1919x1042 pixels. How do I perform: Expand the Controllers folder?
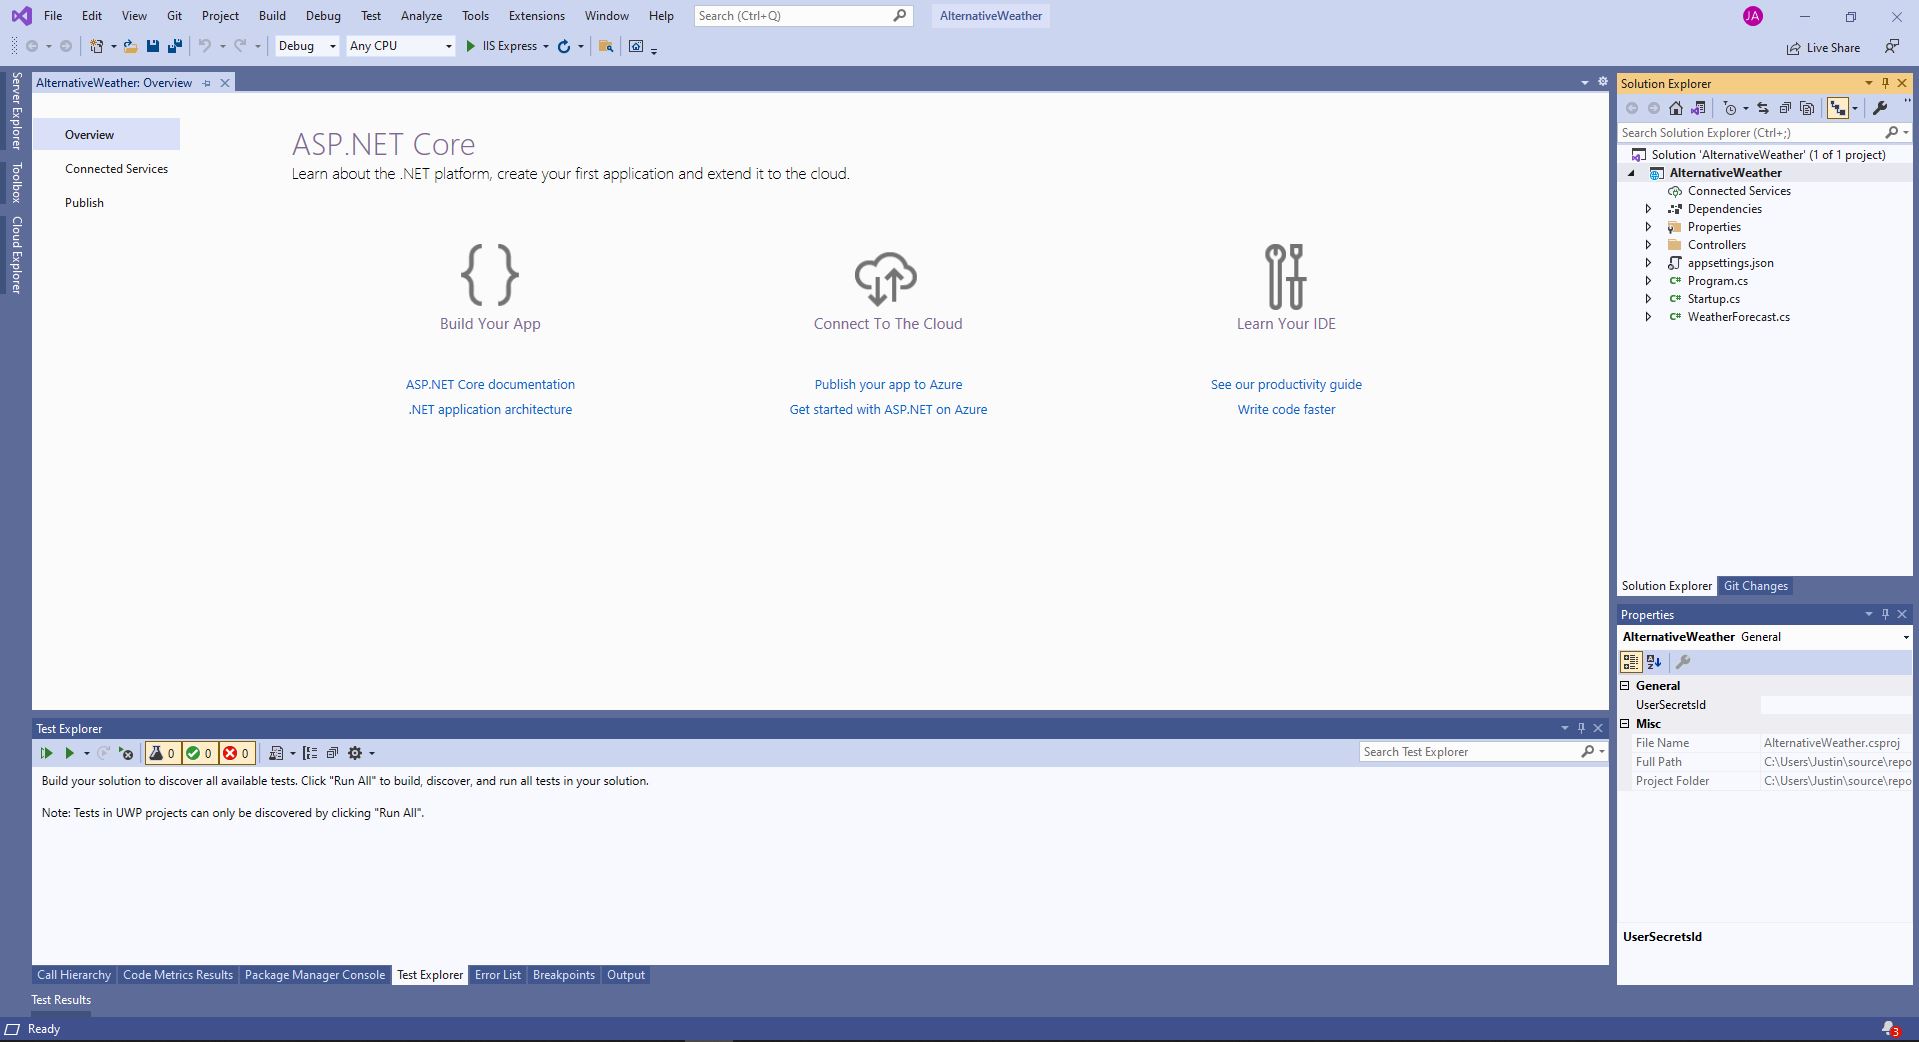[x=1649, y=245]
